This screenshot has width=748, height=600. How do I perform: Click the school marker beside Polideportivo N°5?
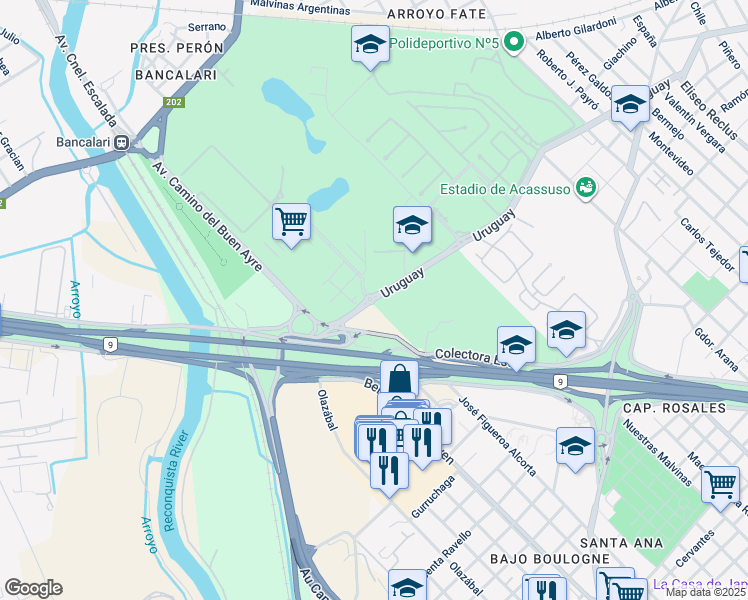(x=370, y=45)
